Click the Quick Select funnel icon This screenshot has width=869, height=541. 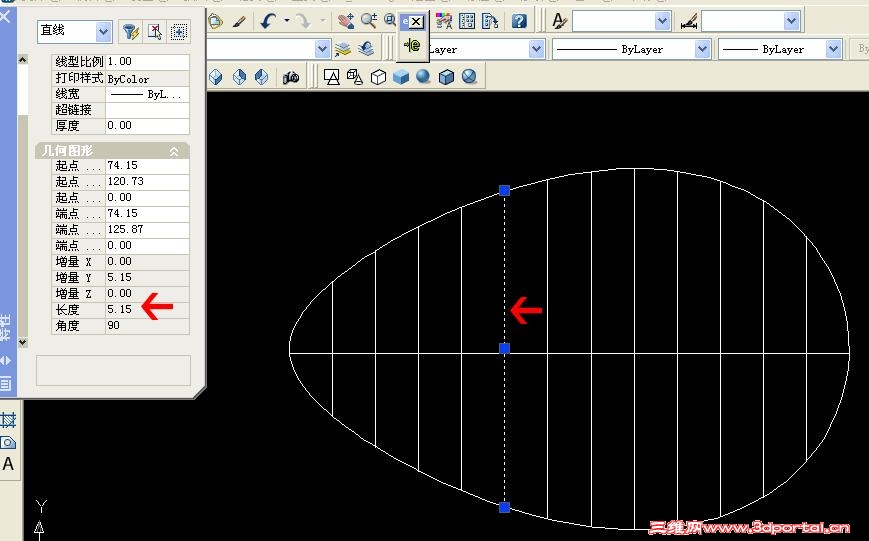coord(131,32)
